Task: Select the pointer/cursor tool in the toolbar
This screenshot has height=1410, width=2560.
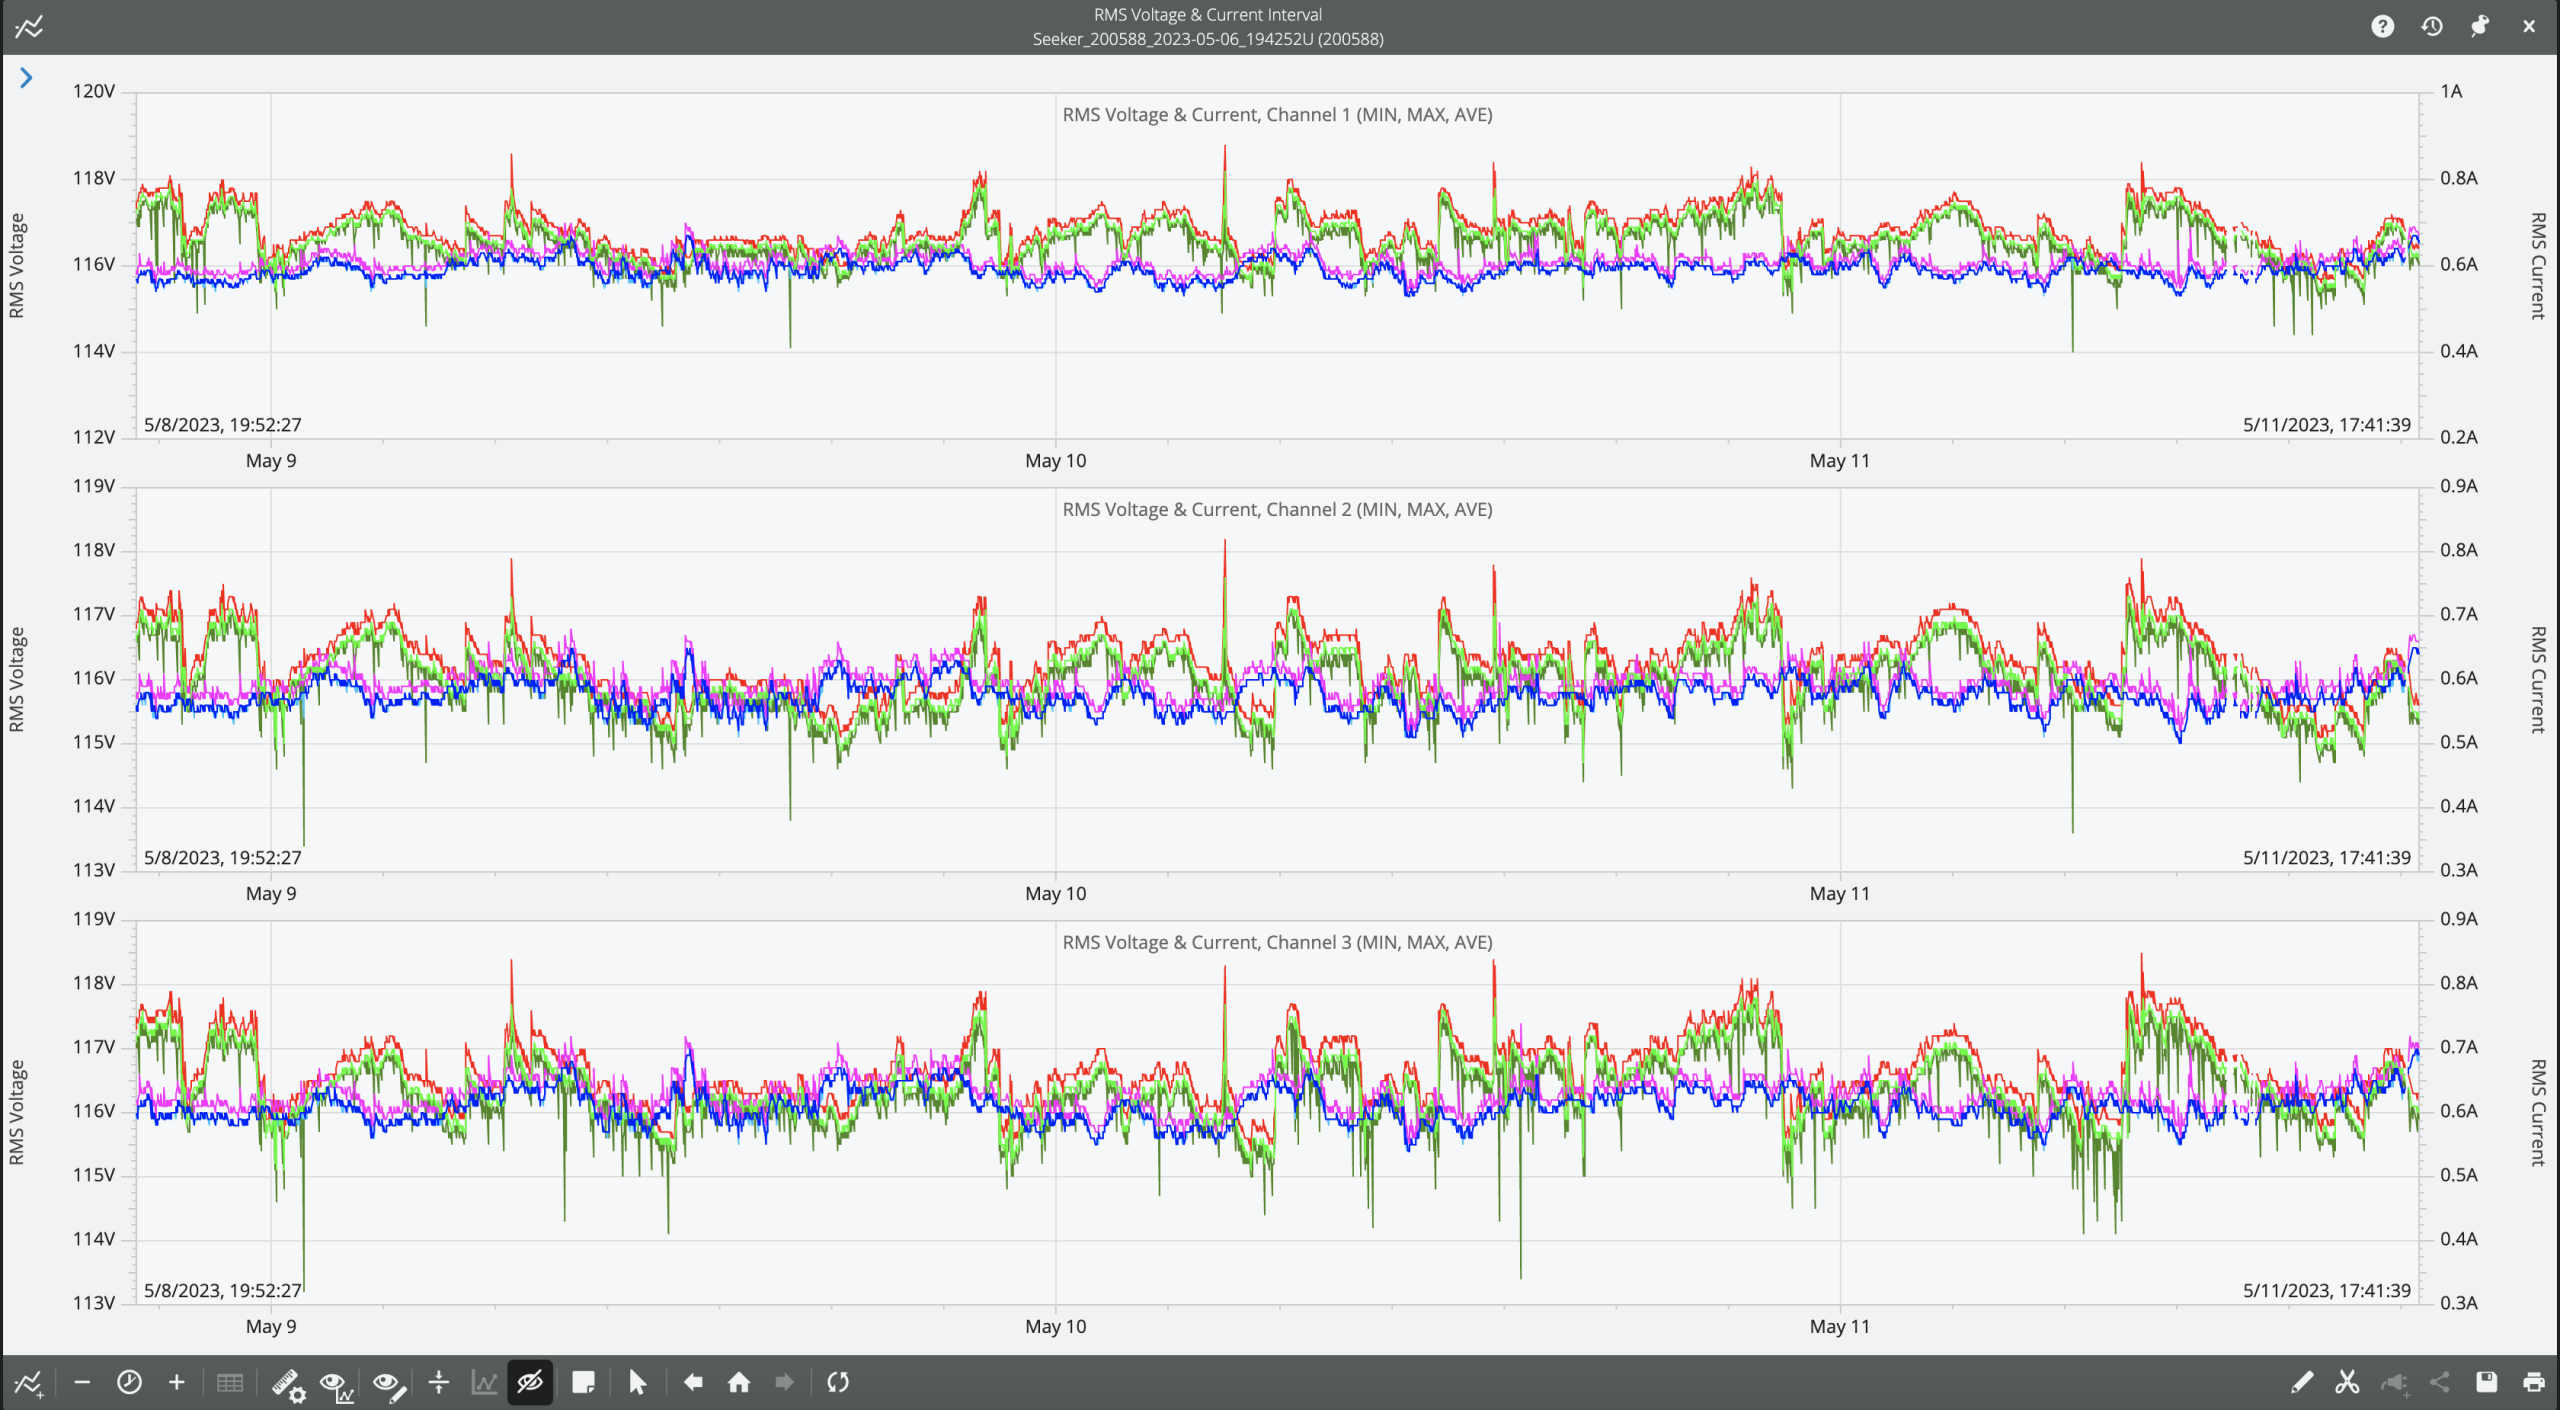Action: pos(638,1383)
